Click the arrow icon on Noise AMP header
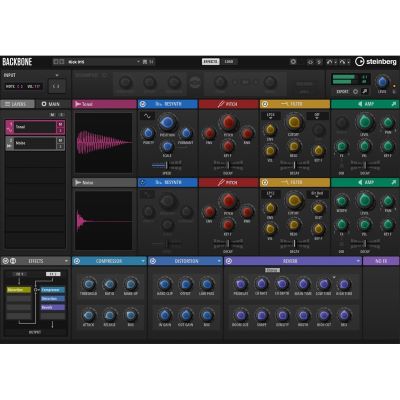This screenshot has height=400, width=400. 394,182
